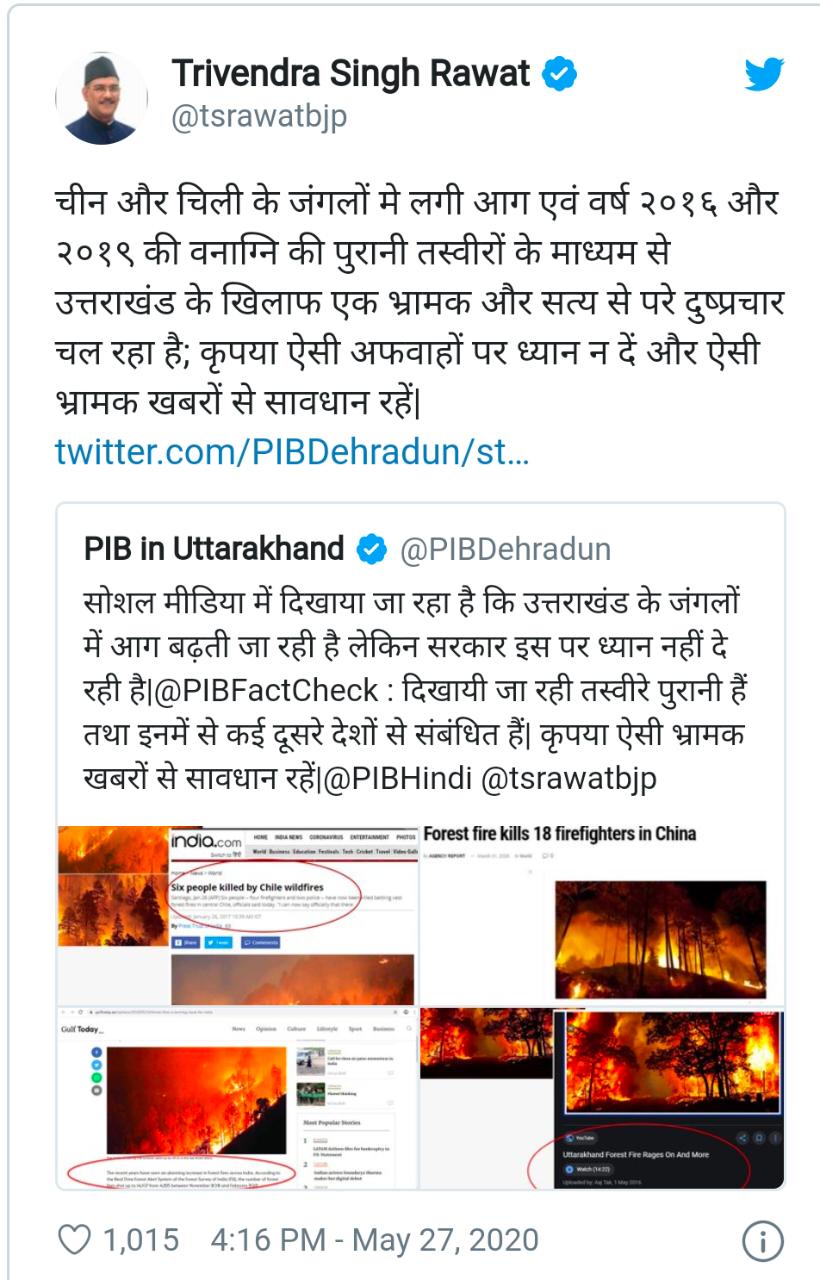Open Trivendra Singh Rawat's profile picture
Image resolution: width=820 pixels, height=1280 pixels.
coord(101,98)
